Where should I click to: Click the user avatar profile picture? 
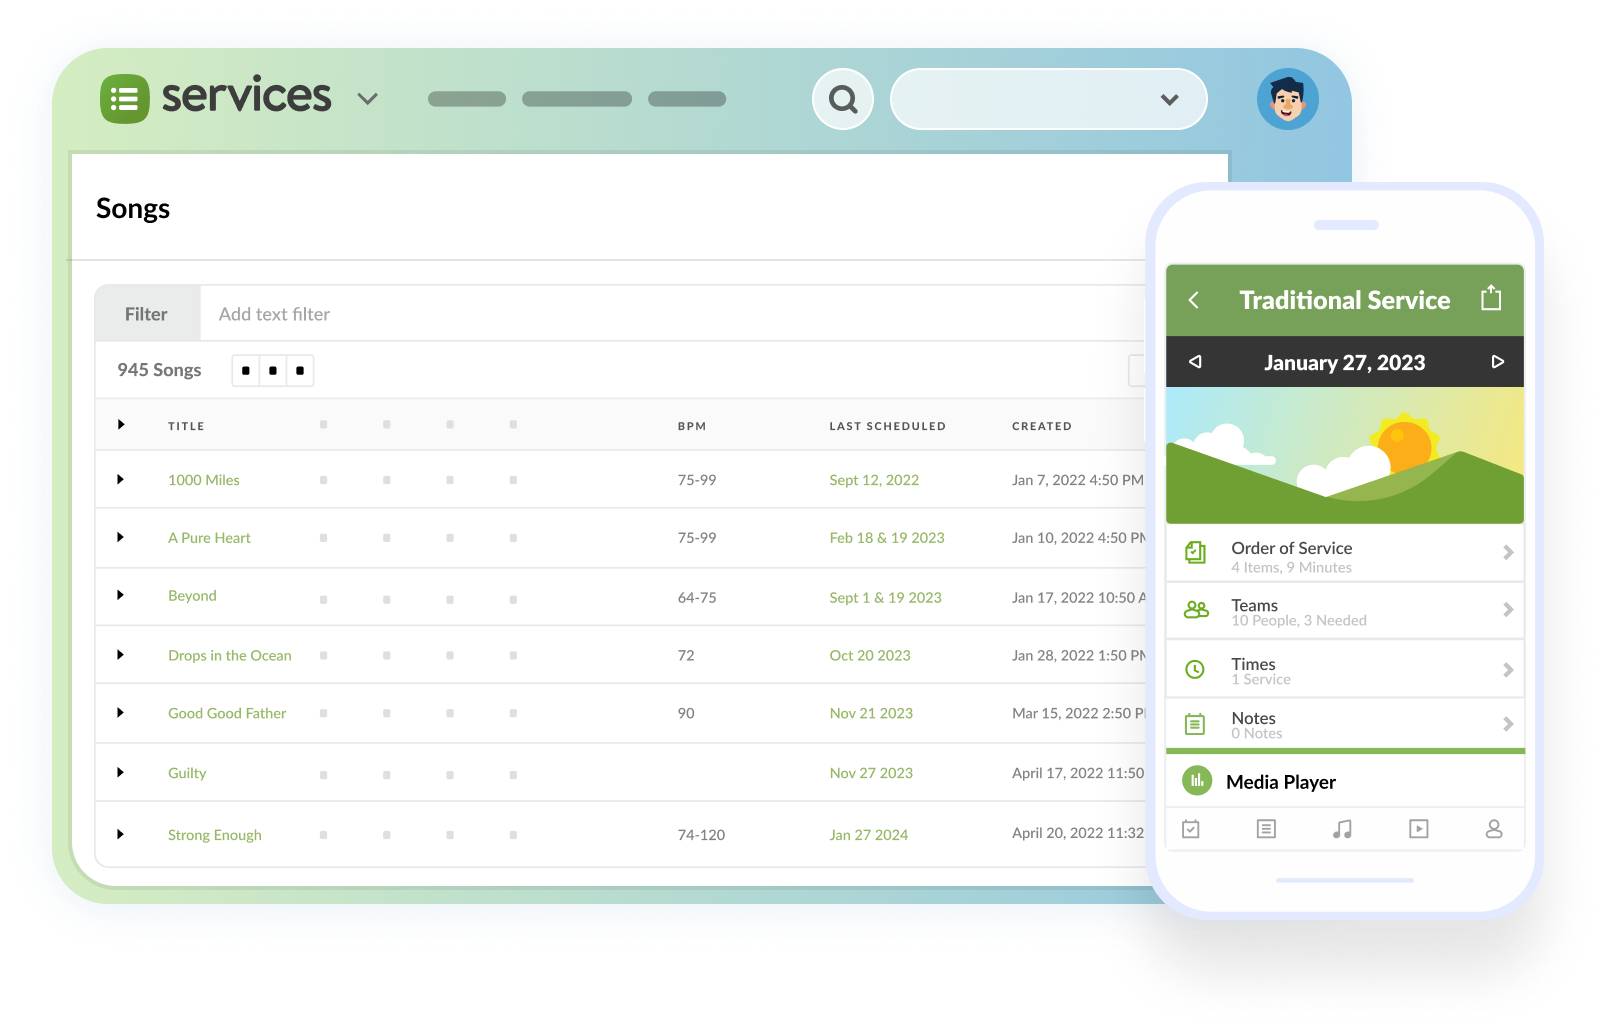click(1287, 99)
